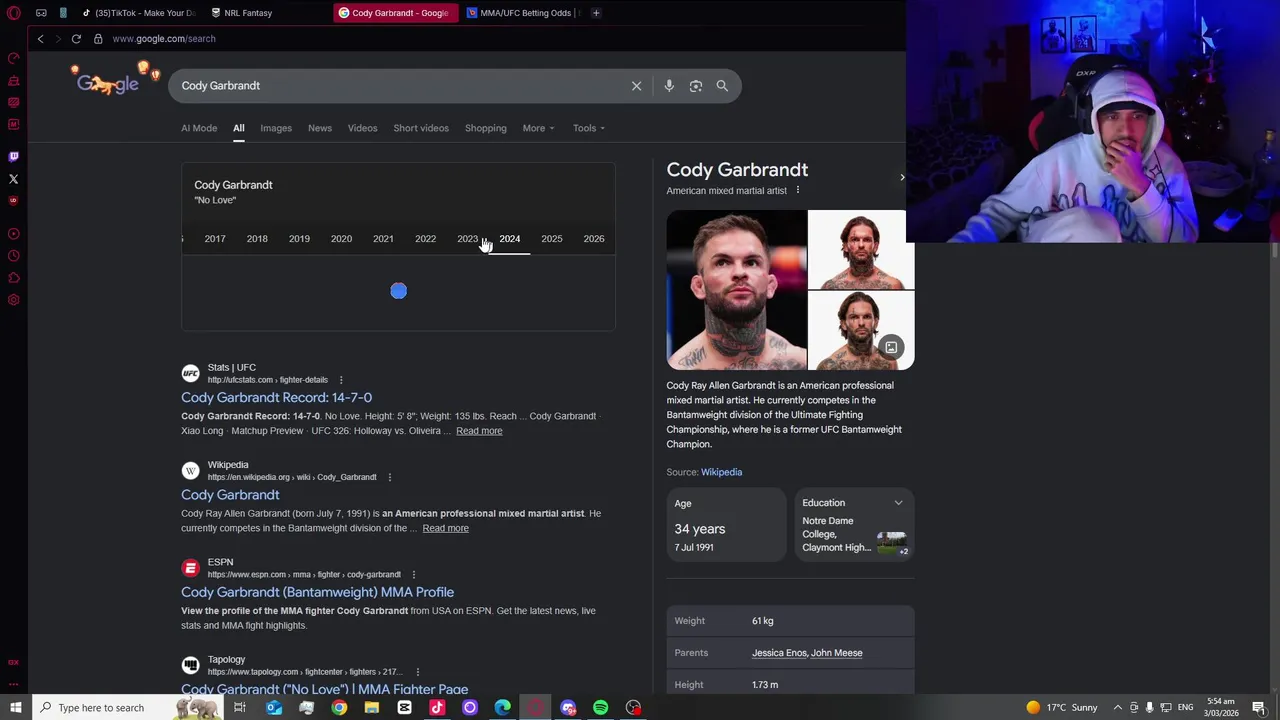Select the News search tab
Viewport: 1280px width, 720px height.
320,128
